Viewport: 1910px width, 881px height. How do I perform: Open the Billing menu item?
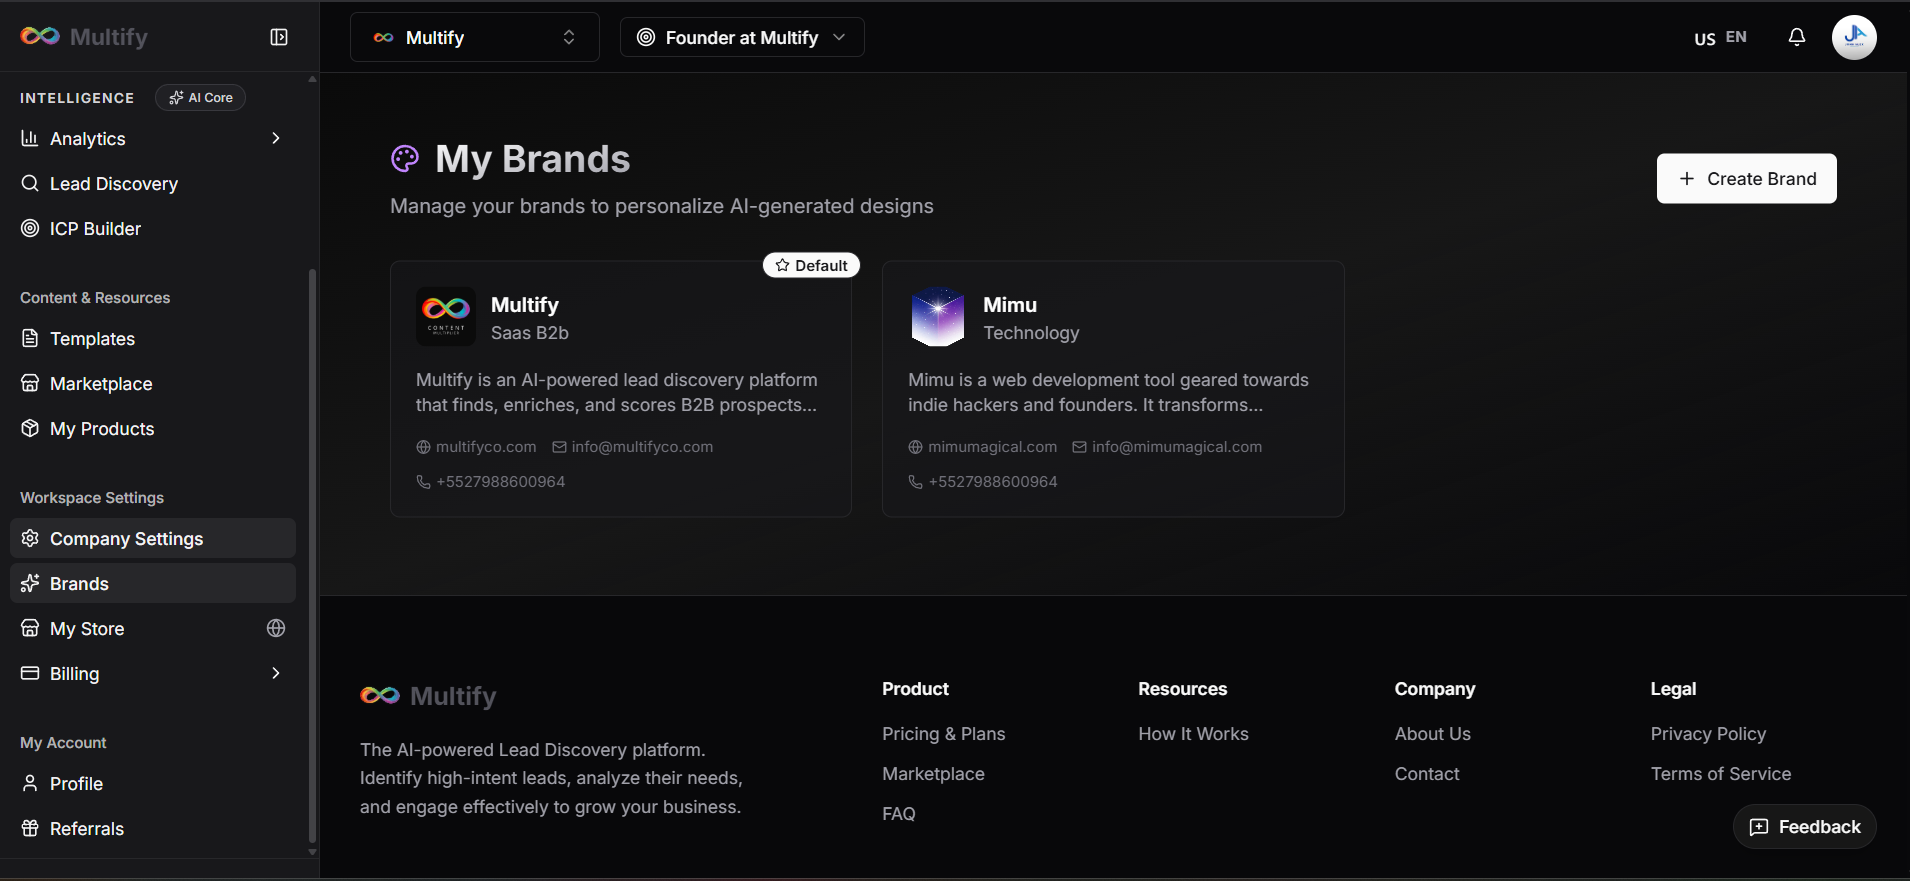coord(74,673)
